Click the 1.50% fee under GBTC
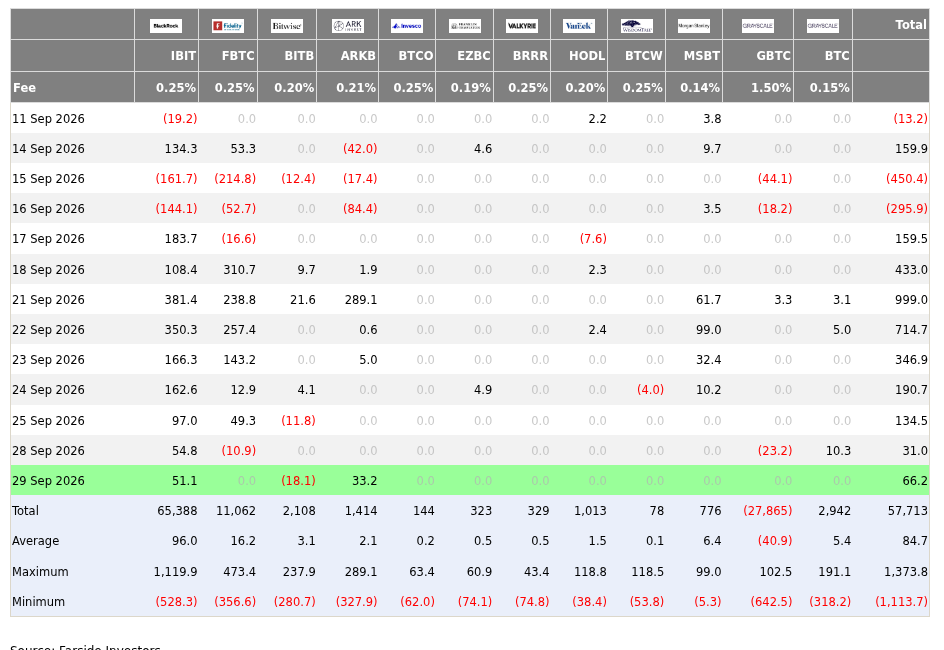Image resolution: width=944 pixels, height=650 pixels. click(x=771, y=88)
